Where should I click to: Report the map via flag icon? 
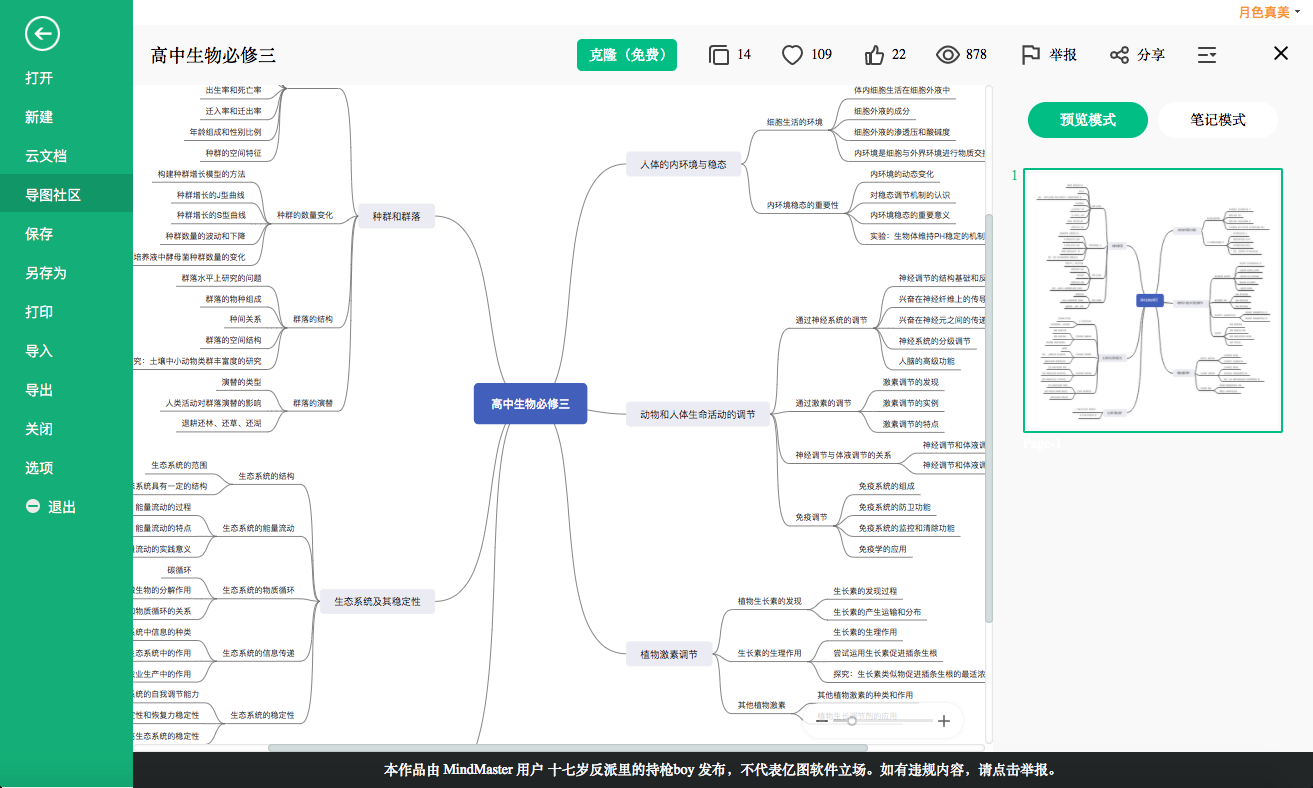(x=1031, y=55)
